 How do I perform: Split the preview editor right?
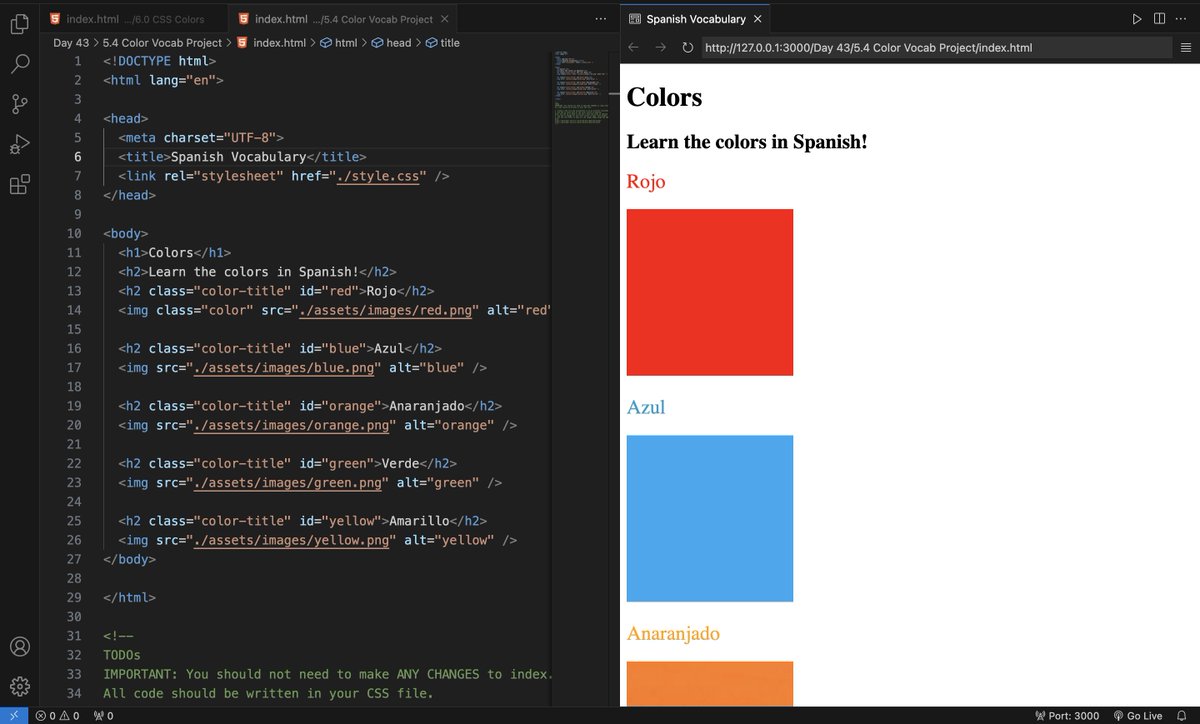pos(1159,19)
